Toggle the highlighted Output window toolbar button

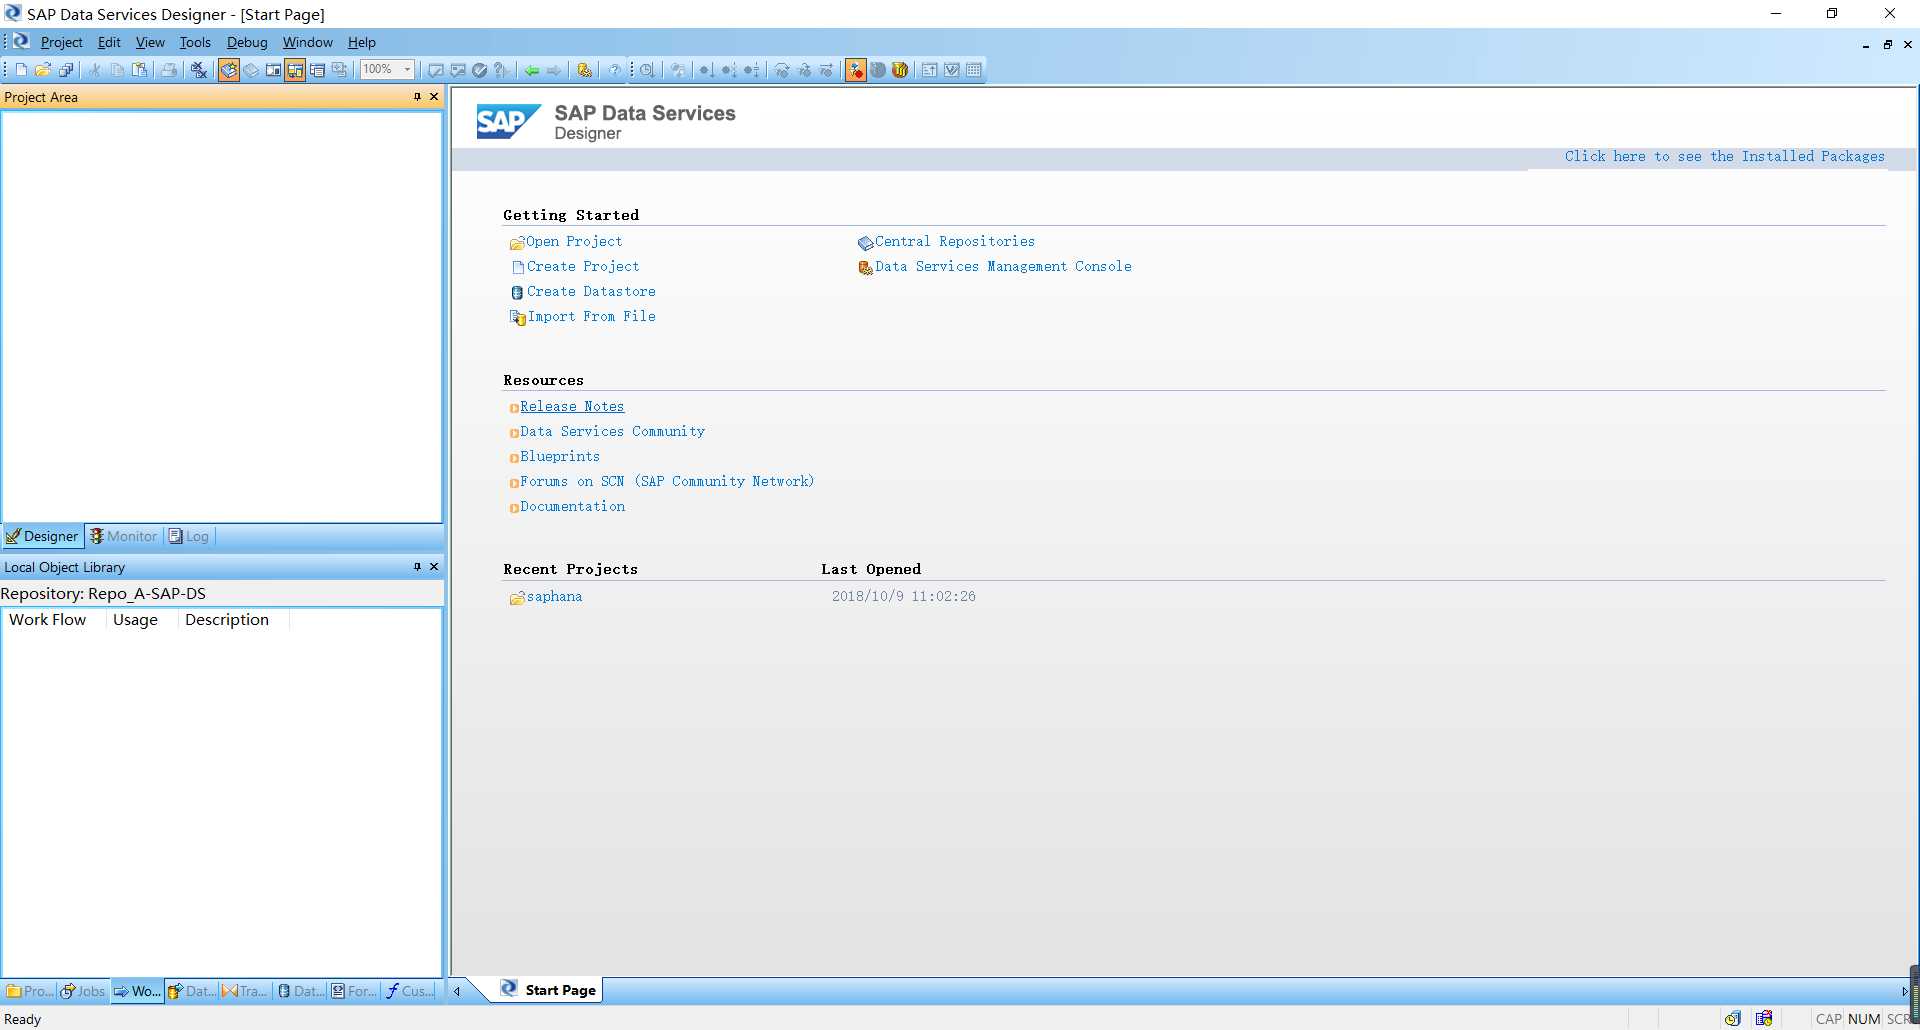tap(295, 70)
